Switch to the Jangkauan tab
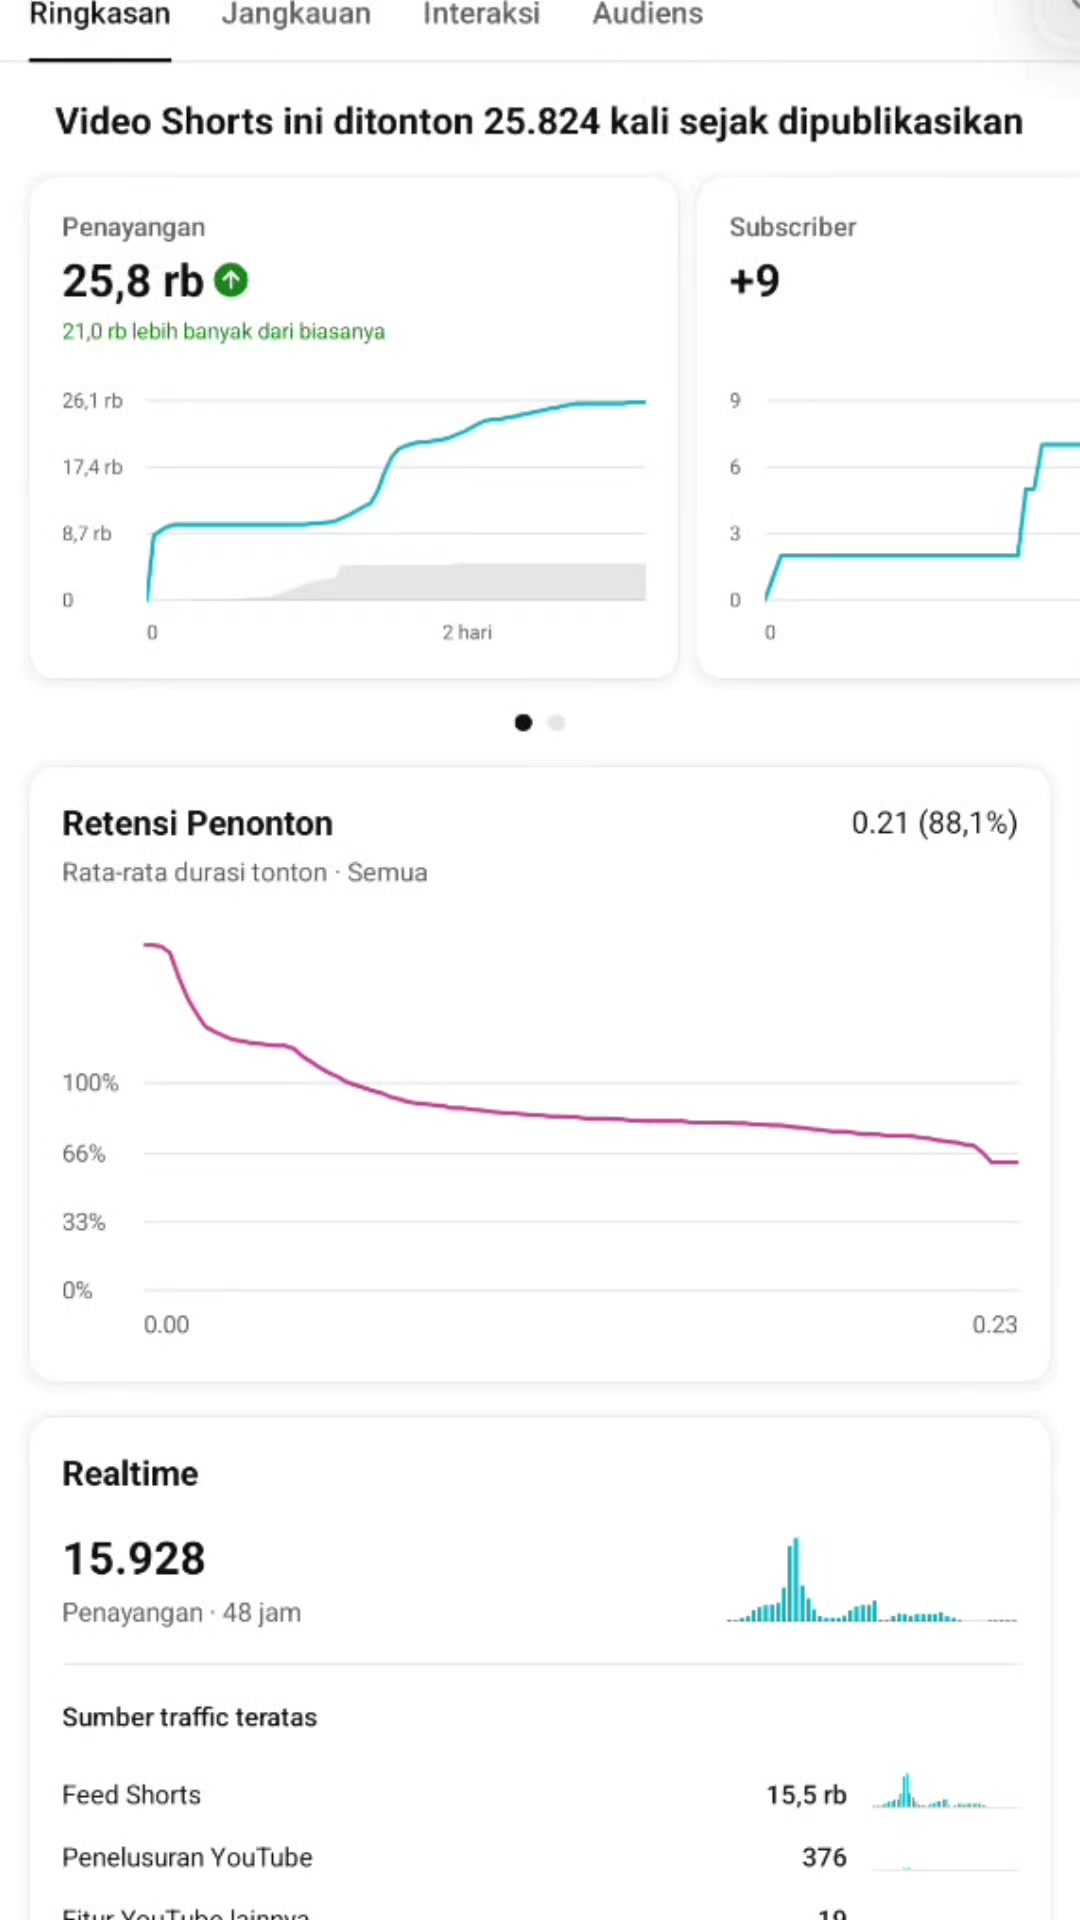The image size is (1080, 1920). click(x=296, y=14)
